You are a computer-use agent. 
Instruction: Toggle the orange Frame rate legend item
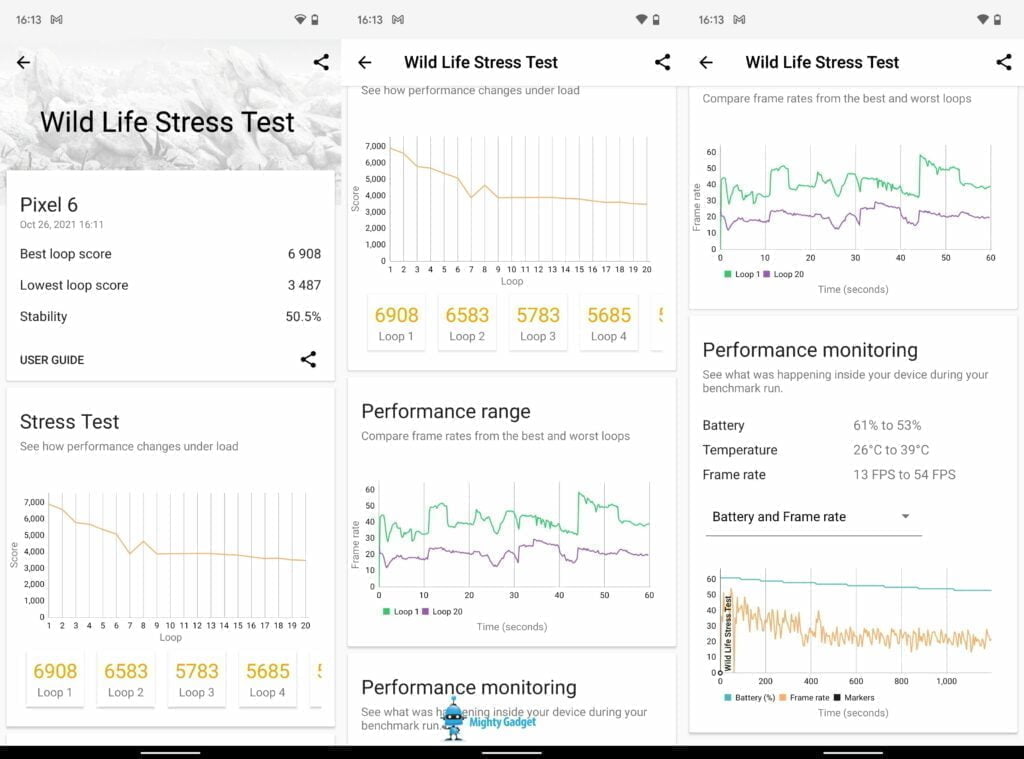tap(806, 697)
